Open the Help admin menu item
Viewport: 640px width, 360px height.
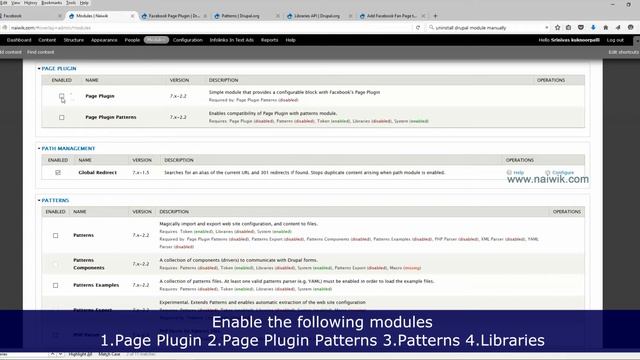[x=290, y=40]
